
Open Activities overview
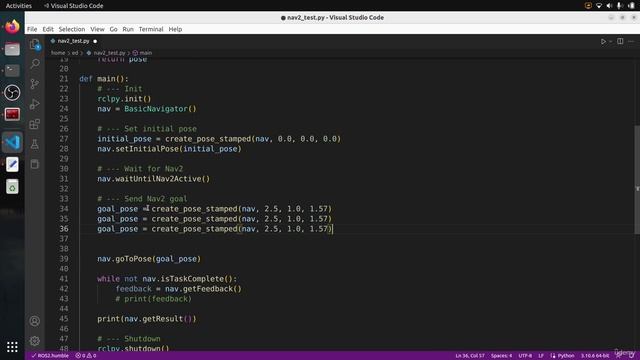19,6
